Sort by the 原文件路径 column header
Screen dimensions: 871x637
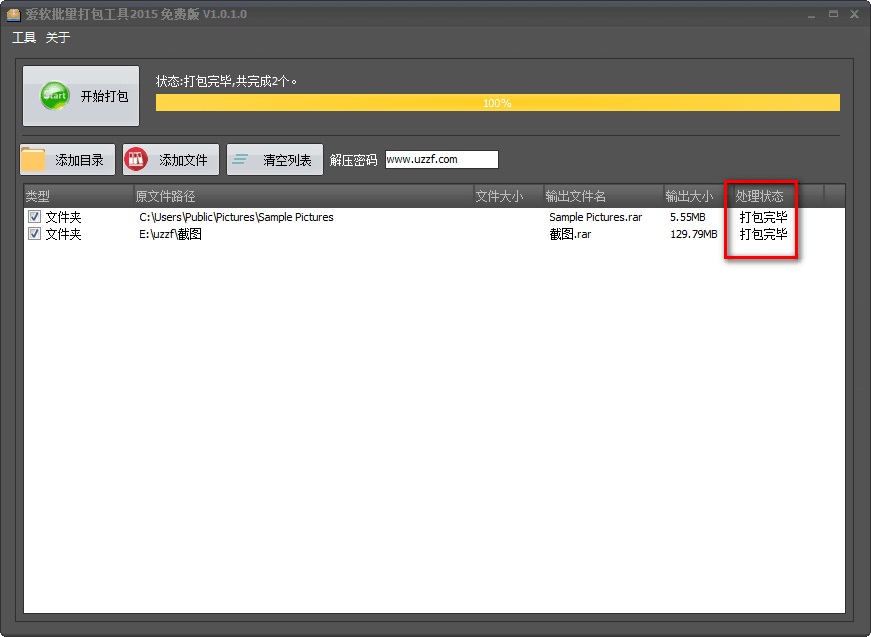pos(303,196)
